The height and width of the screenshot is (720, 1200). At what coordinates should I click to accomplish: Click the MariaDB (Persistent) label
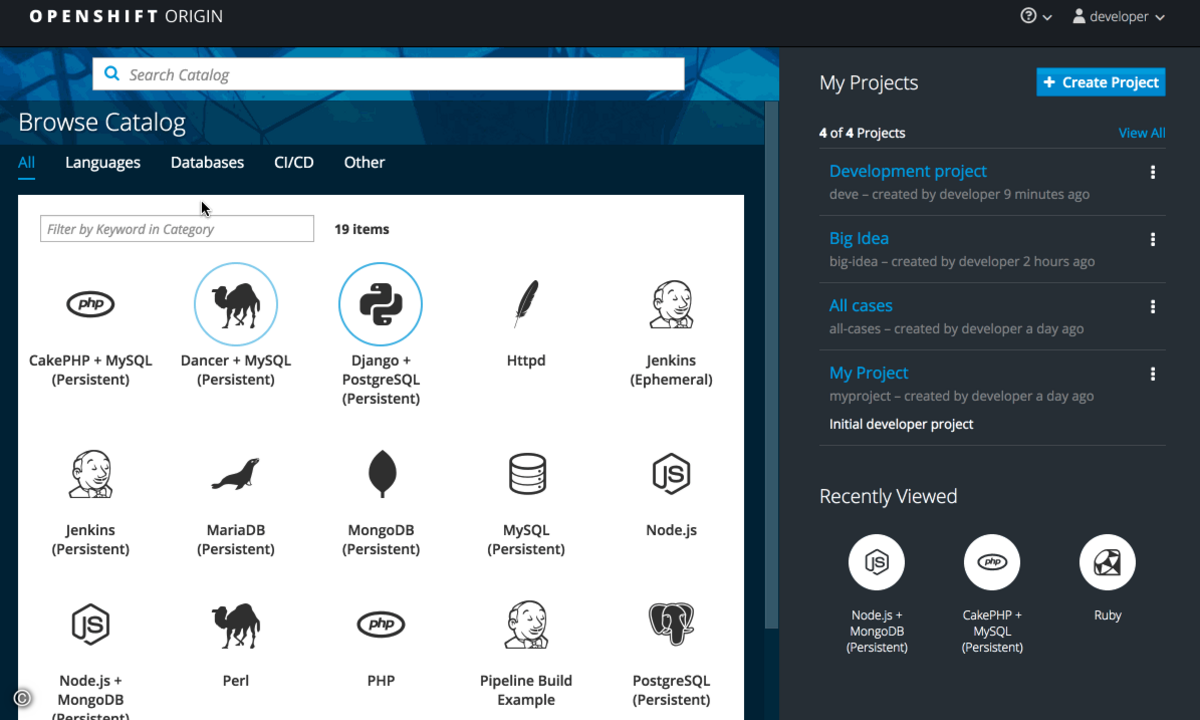pyautogui.click(x=236, y=540)
